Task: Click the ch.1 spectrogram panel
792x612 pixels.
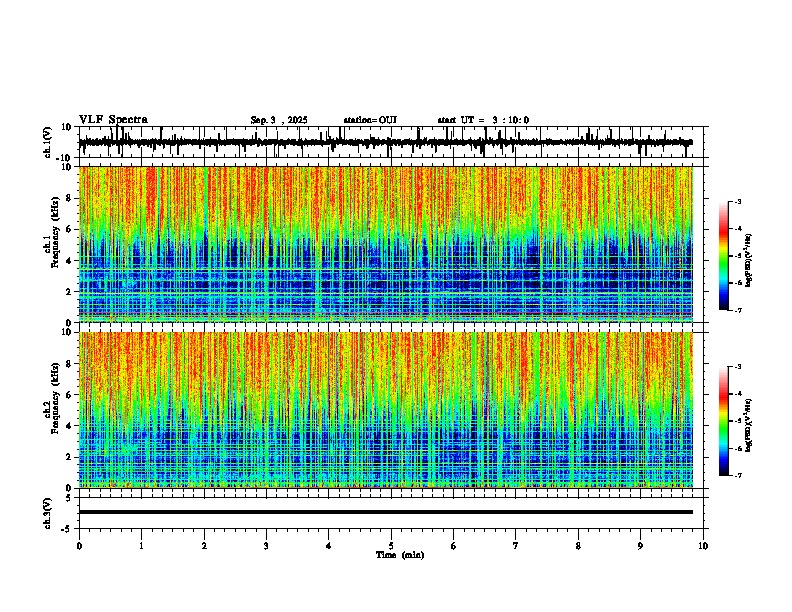Action: [386, 244]
